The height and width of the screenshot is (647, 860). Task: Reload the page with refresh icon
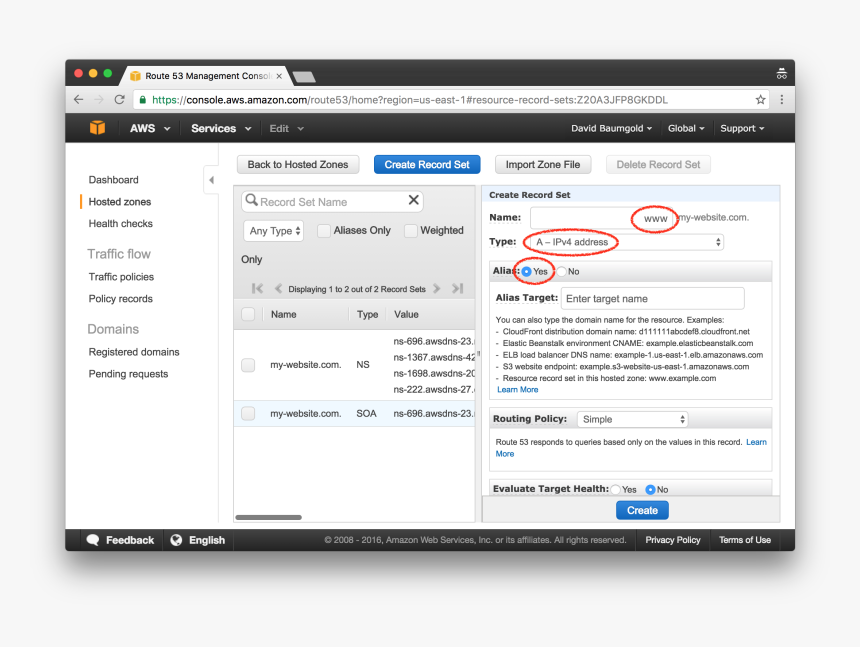120,100
